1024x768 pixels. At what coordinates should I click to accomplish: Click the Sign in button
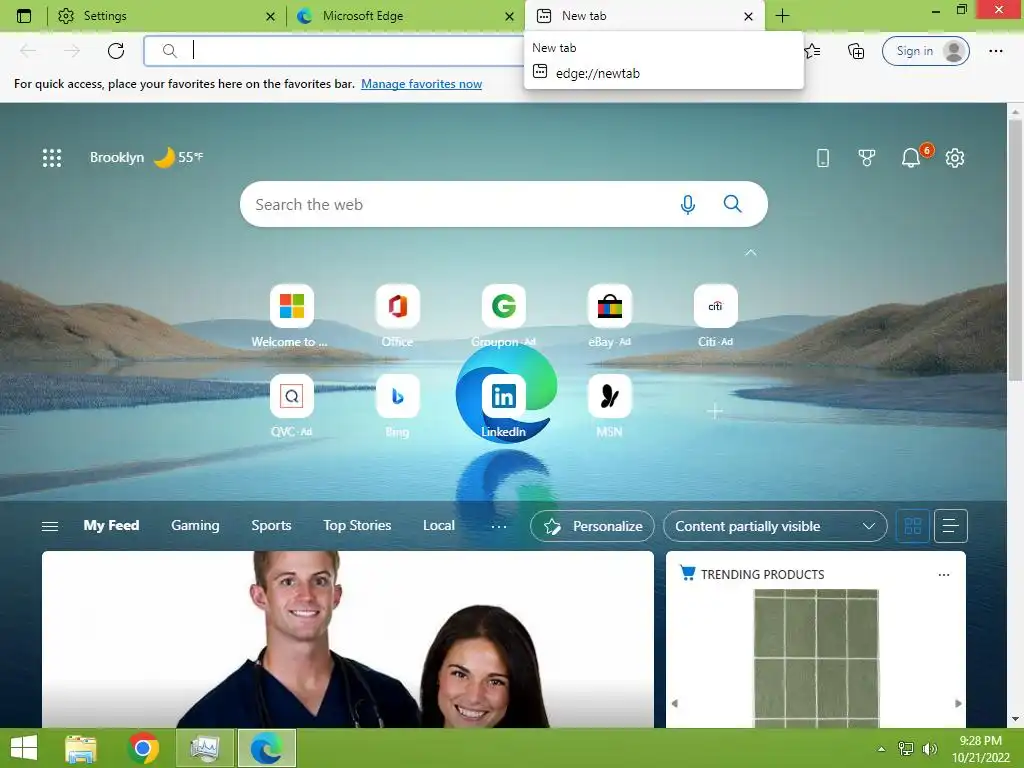point(925,51)
